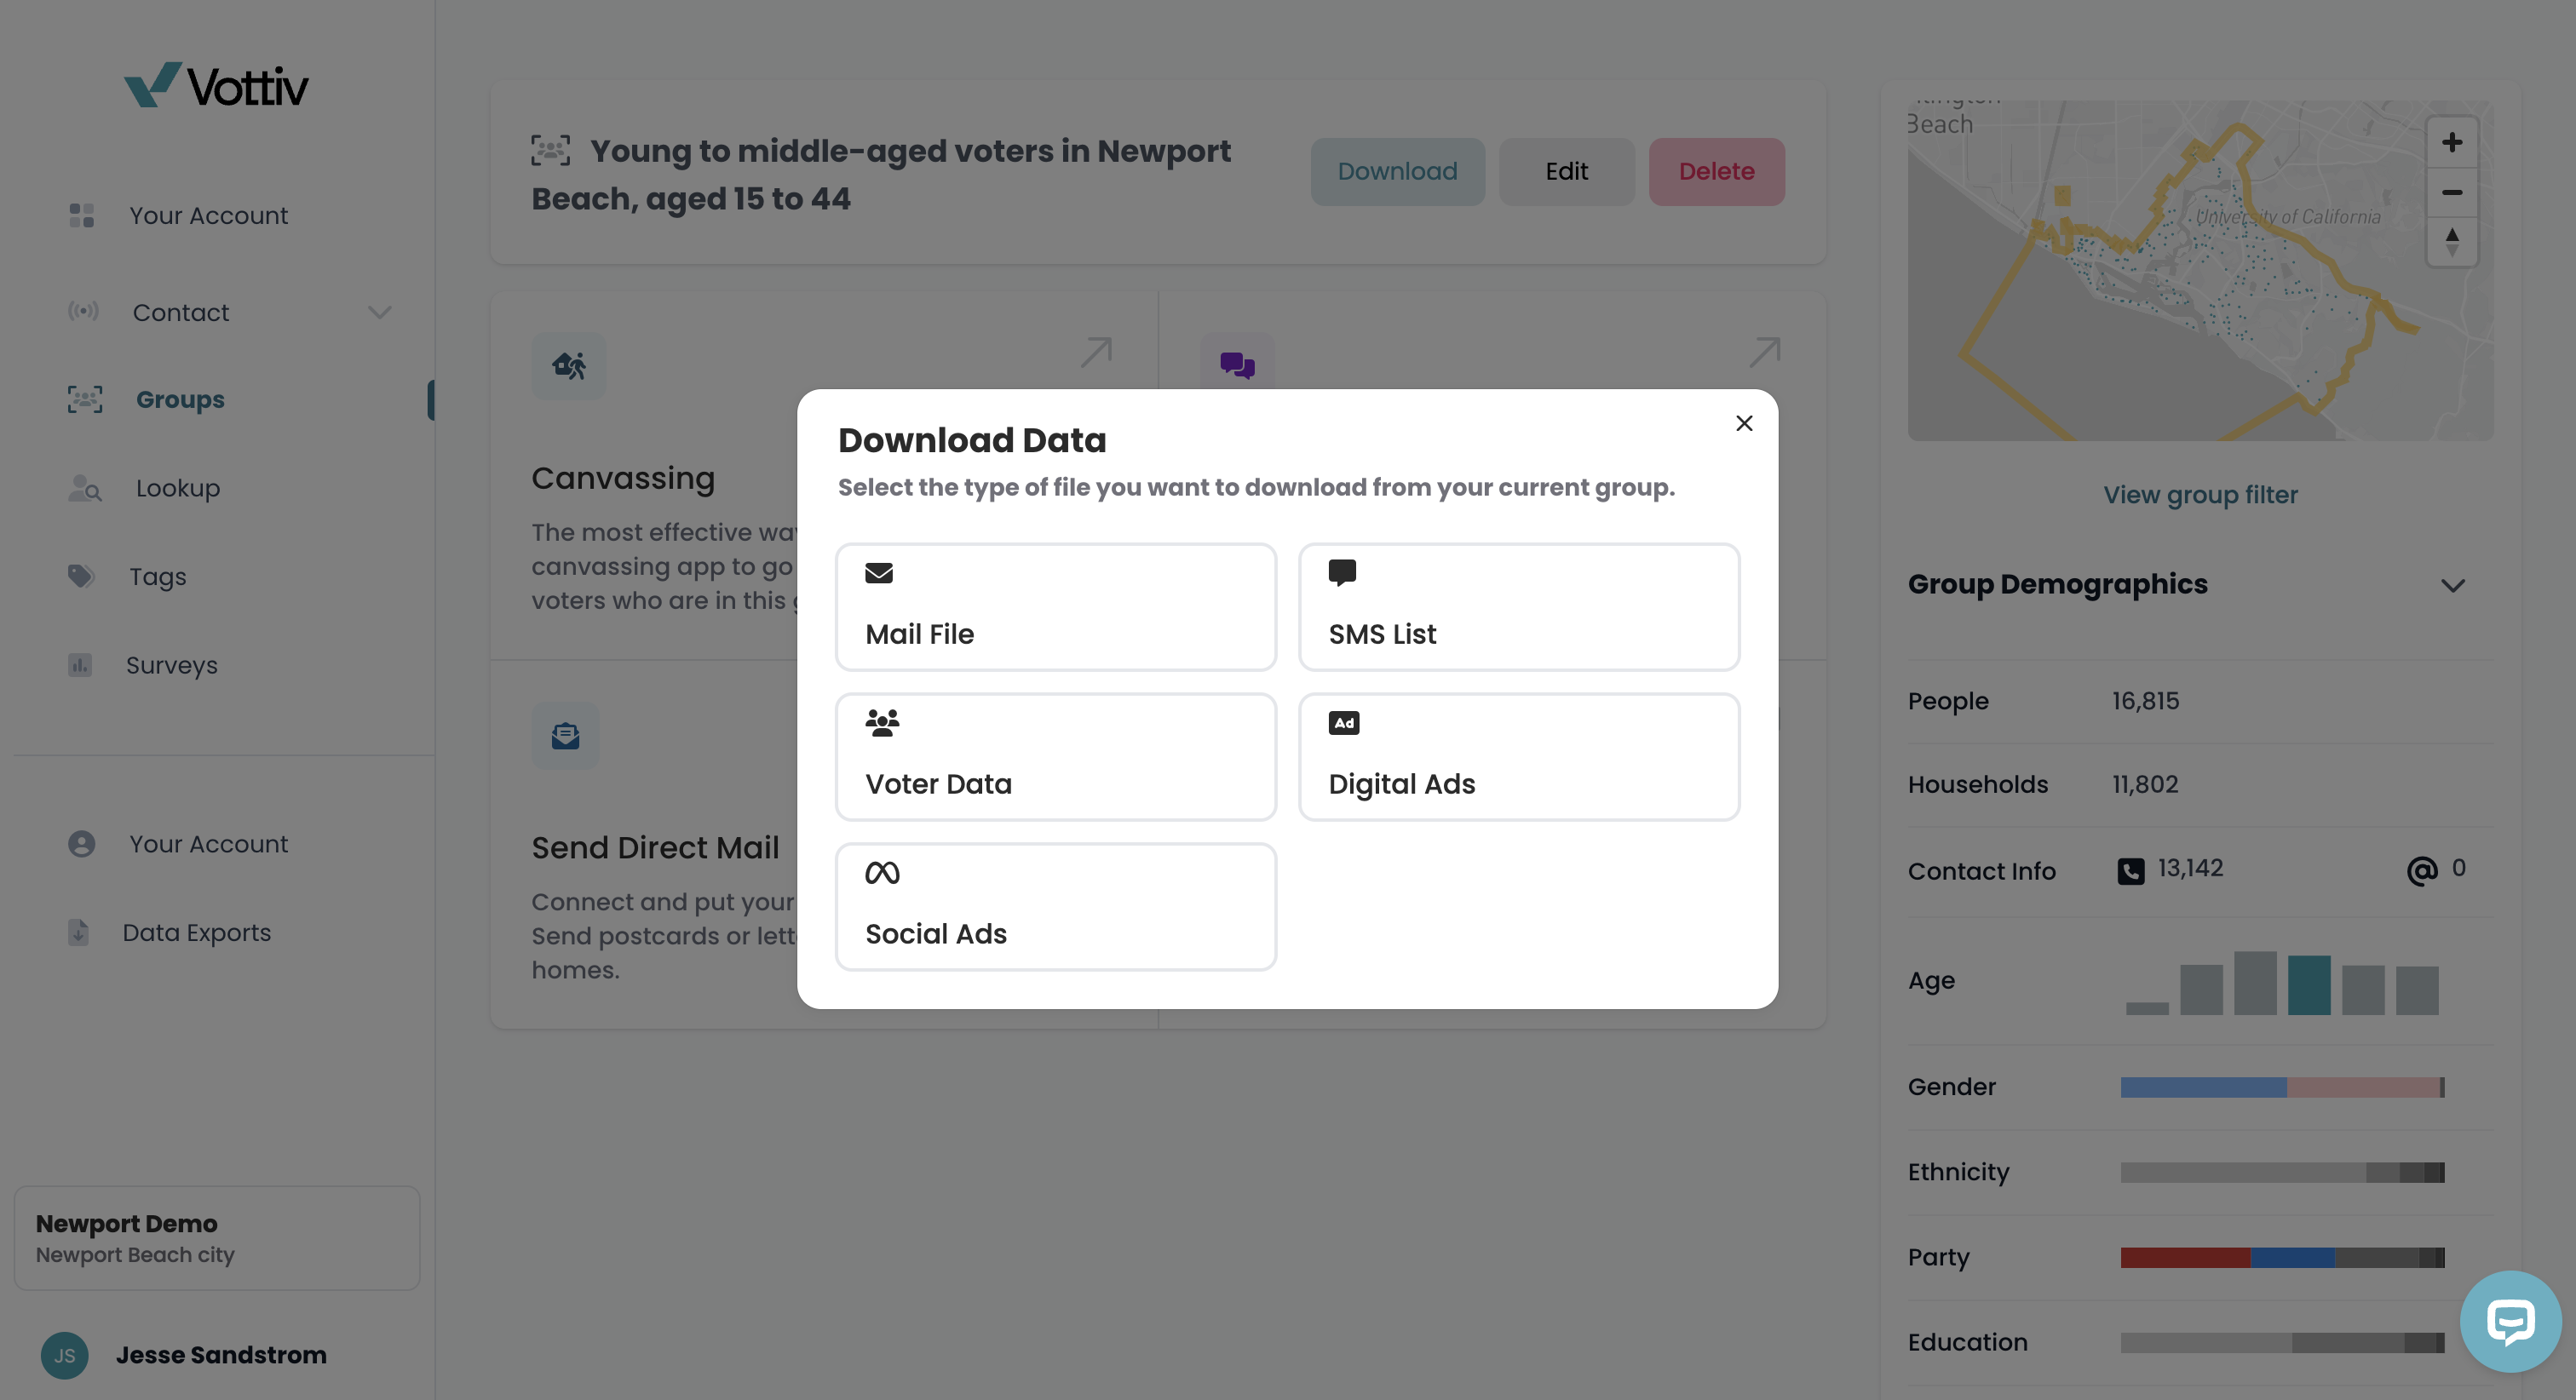Click the Contact broadcast icon
Viewport: 2576px width, 1400px height.
click(83, 311)
